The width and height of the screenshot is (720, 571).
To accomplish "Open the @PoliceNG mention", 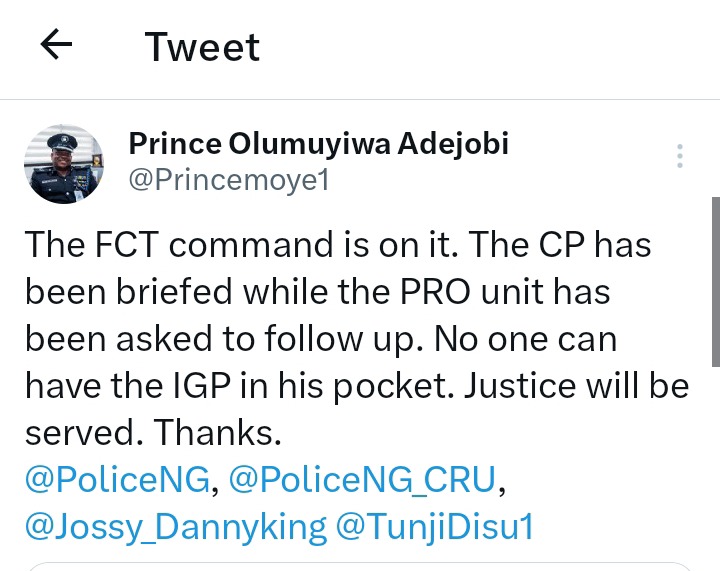I will (x=119, y=481).
